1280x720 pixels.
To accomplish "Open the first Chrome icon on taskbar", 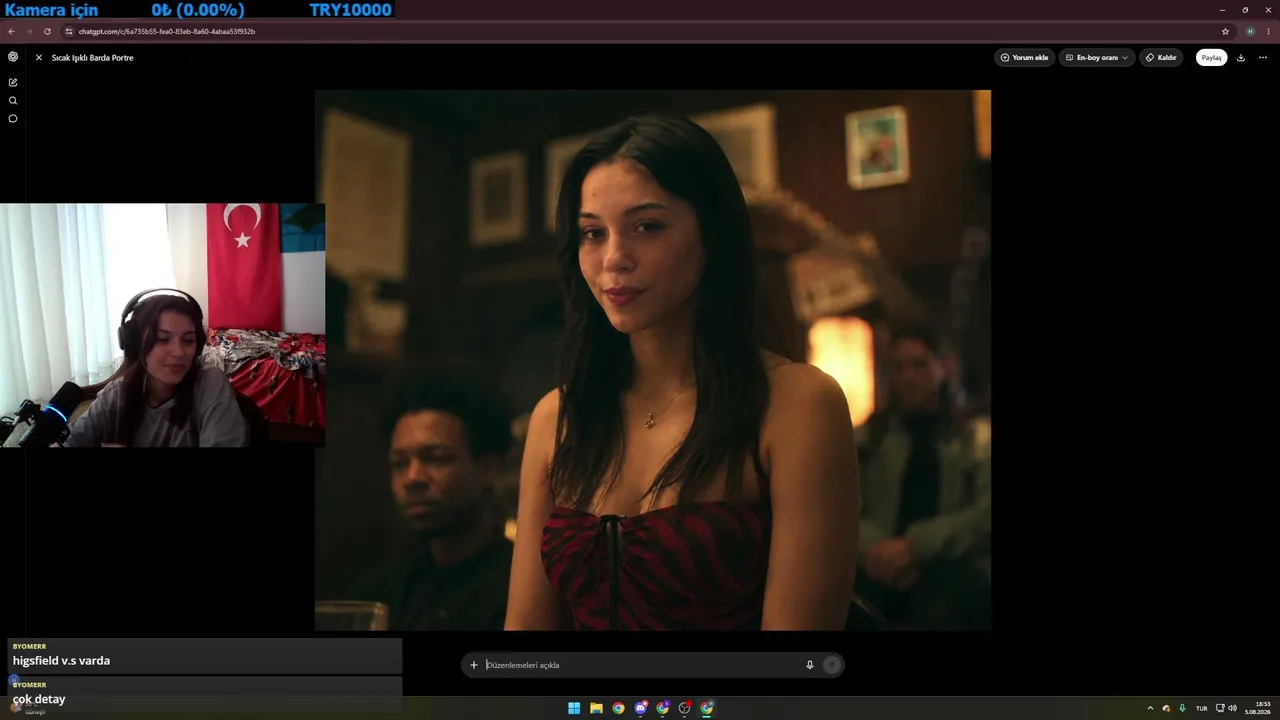I will tap(618, 708).
